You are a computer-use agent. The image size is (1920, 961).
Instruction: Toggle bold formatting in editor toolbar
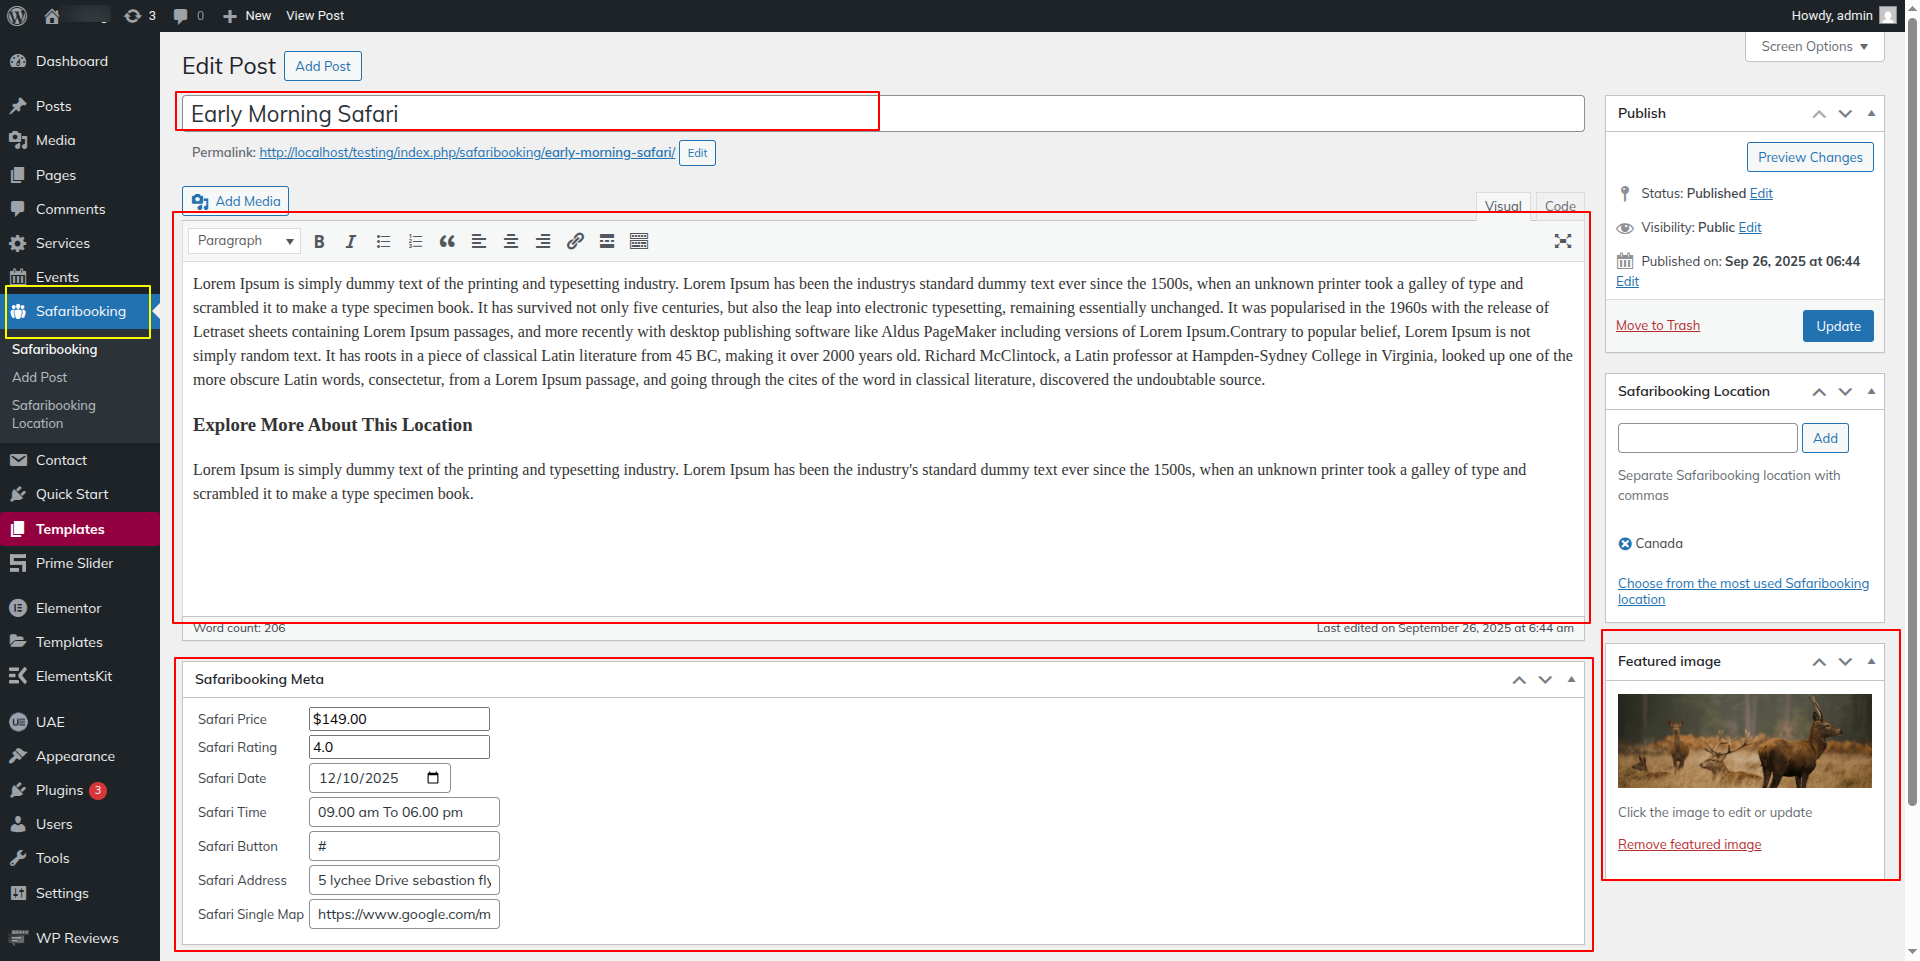coord(319,241)
